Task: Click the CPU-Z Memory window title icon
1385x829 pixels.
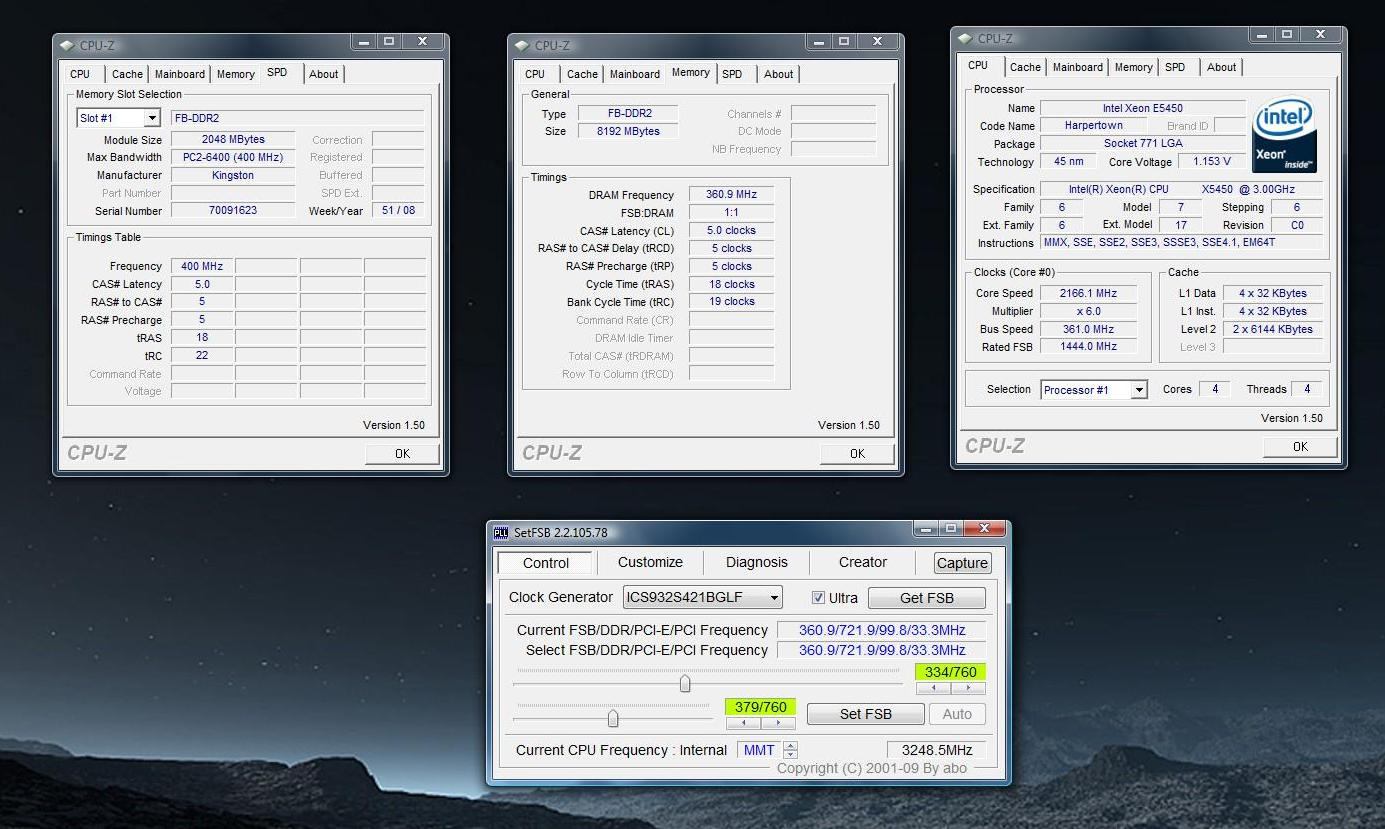Action: 522,45
